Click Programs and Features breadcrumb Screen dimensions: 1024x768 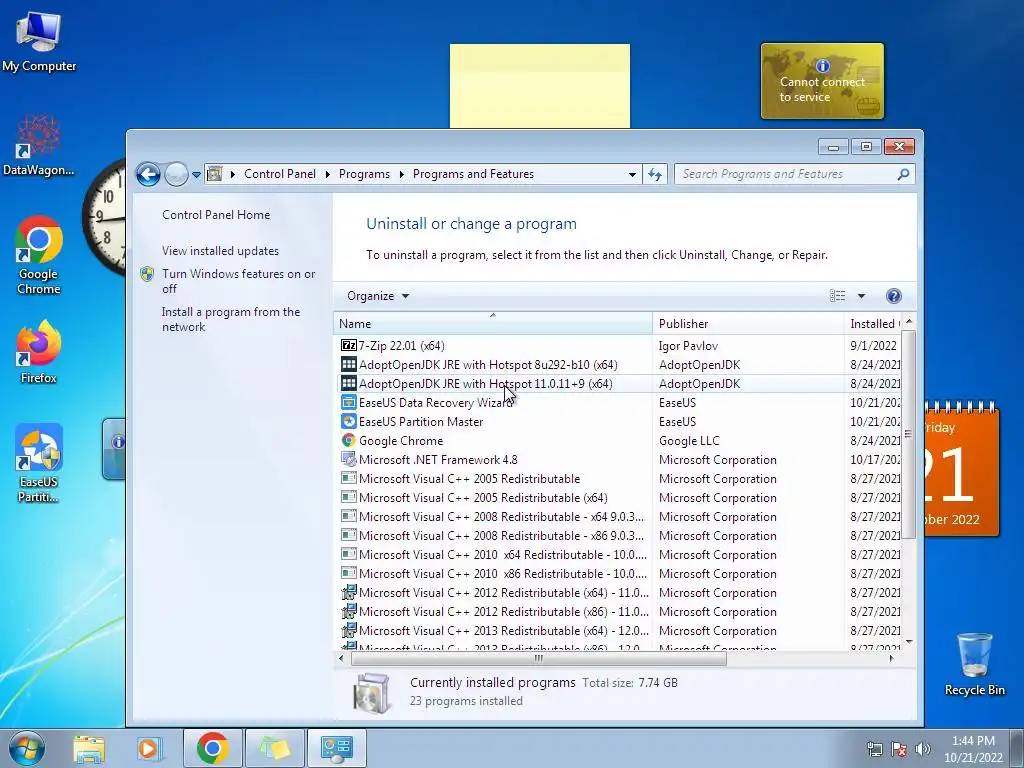(x=473, y=174)
